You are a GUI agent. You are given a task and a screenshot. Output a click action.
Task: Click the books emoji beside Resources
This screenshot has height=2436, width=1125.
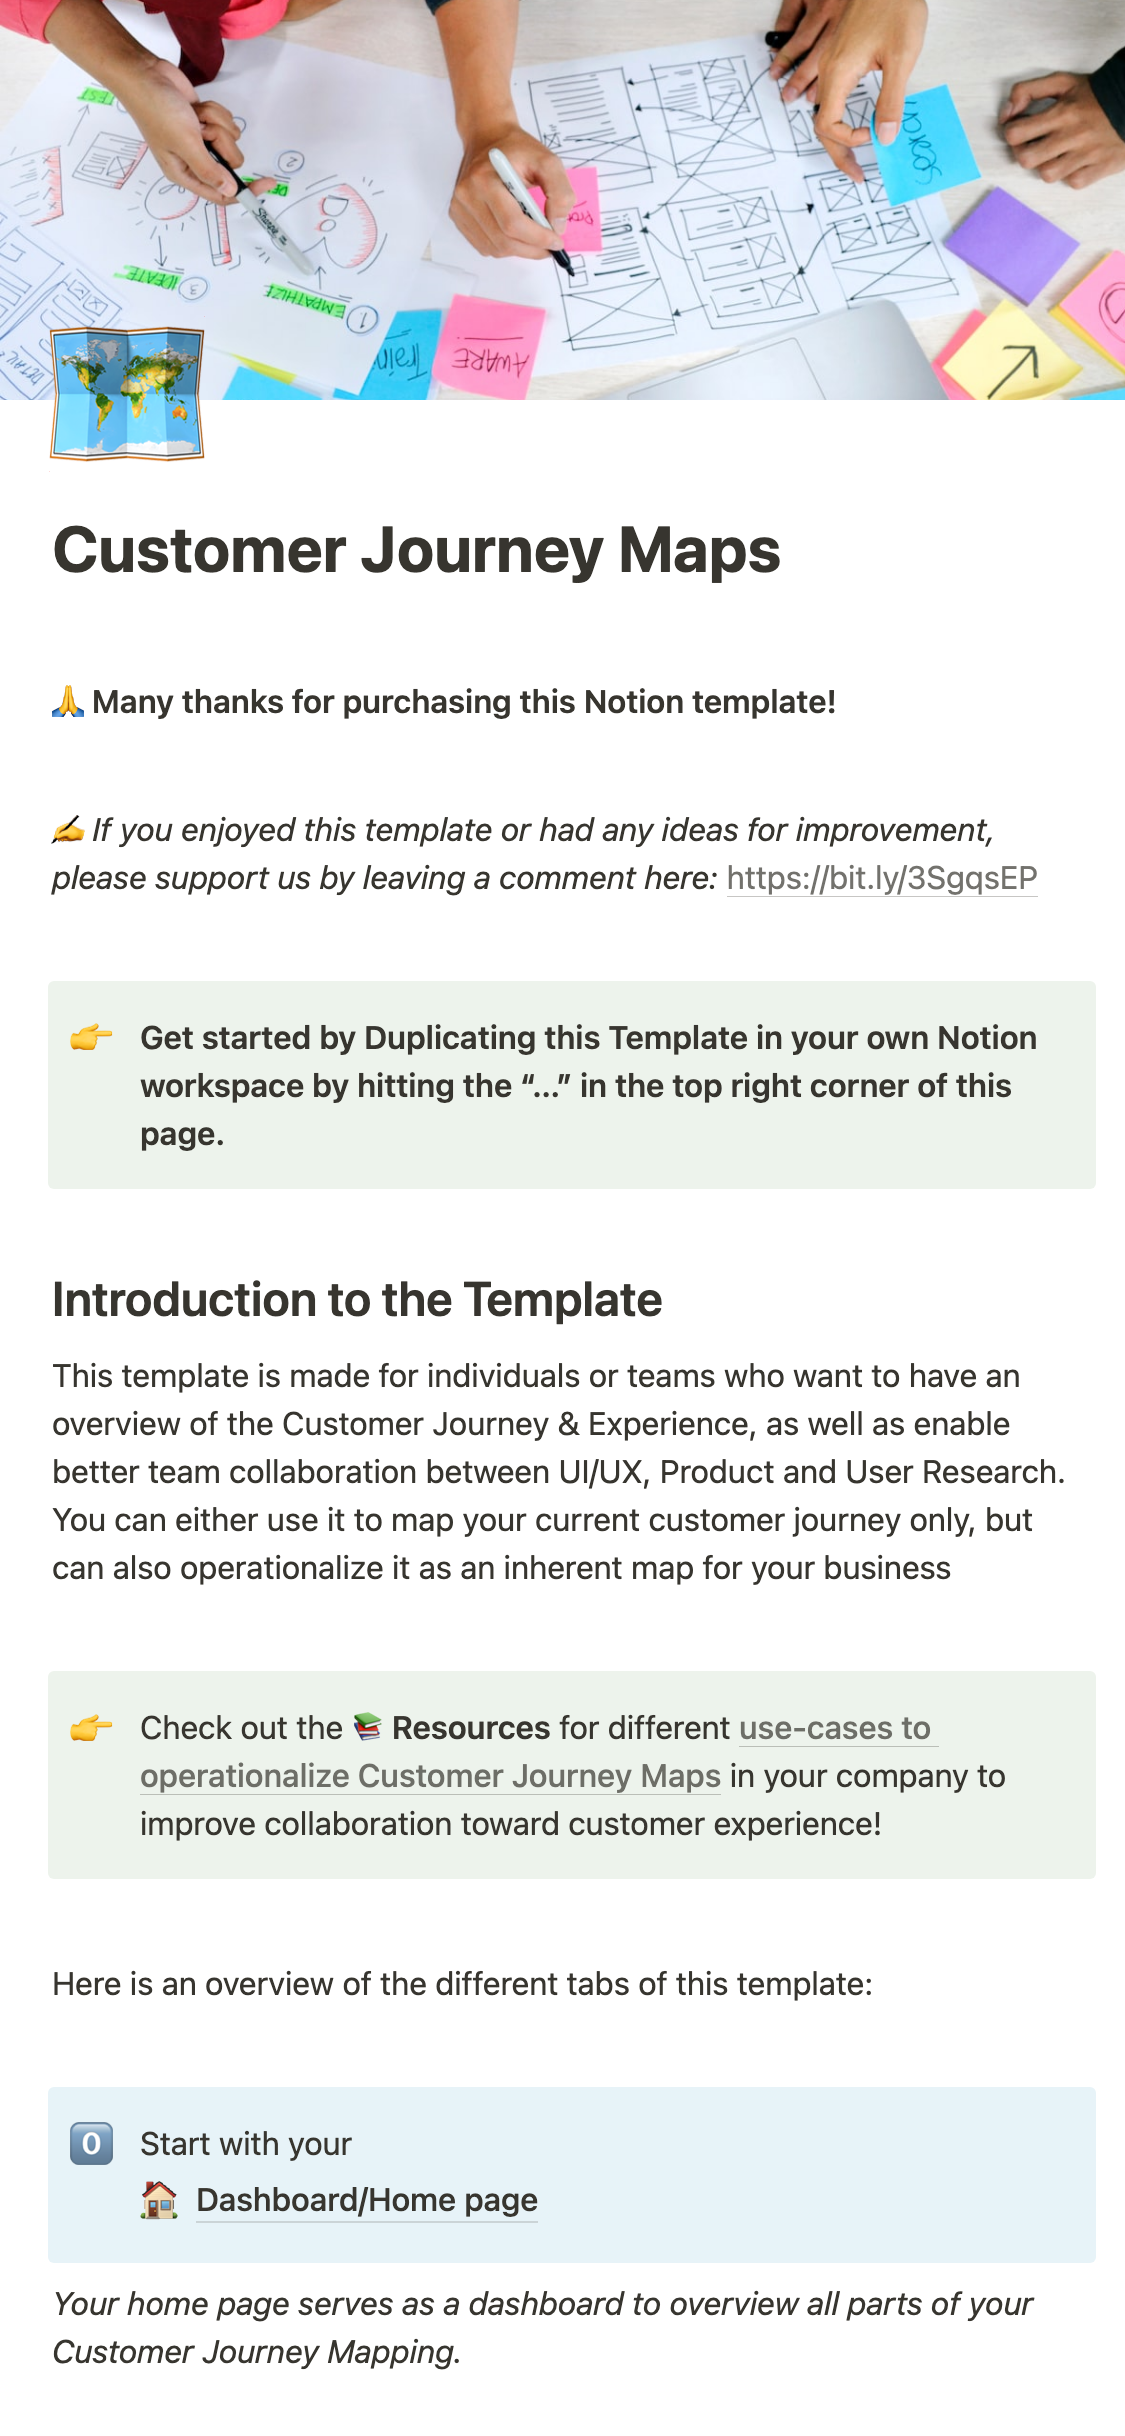click(x=368, y=1727)
